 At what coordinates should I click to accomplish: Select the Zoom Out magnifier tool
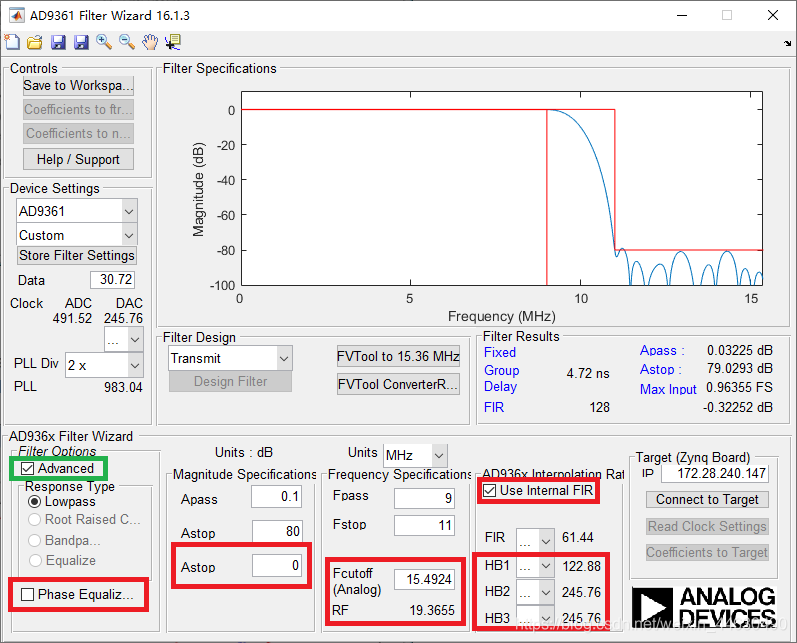[x=127, y=42]
